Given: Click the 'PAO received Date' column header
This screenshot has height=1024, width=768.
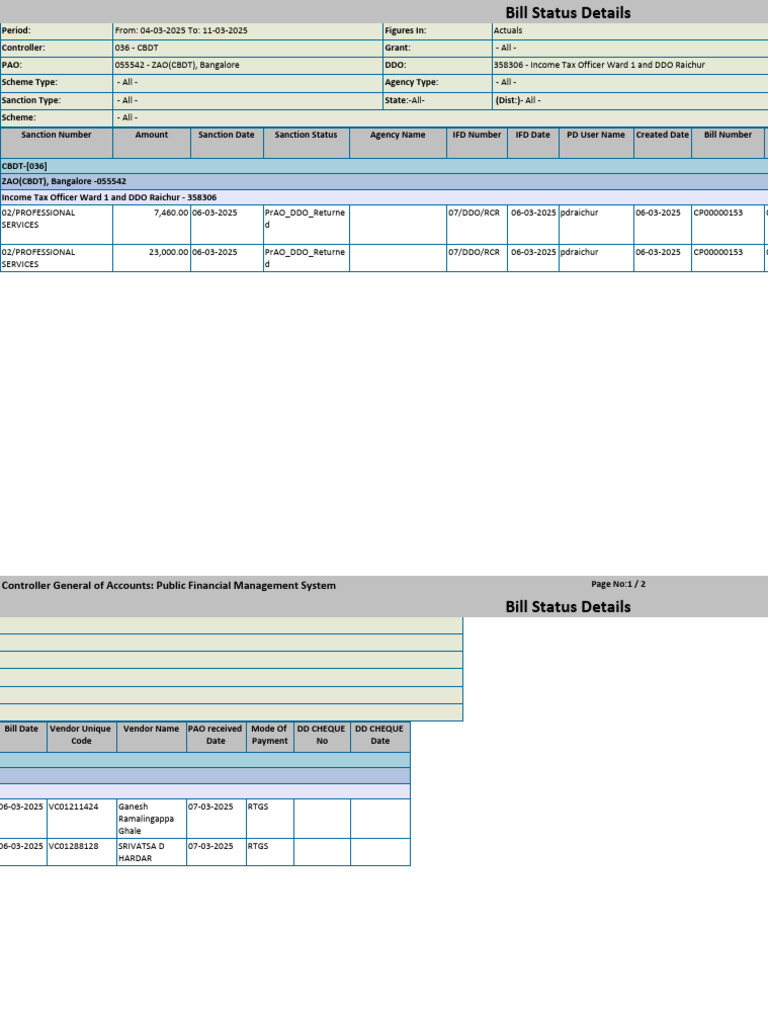Looking at the screenshot, I should point(215,735).
